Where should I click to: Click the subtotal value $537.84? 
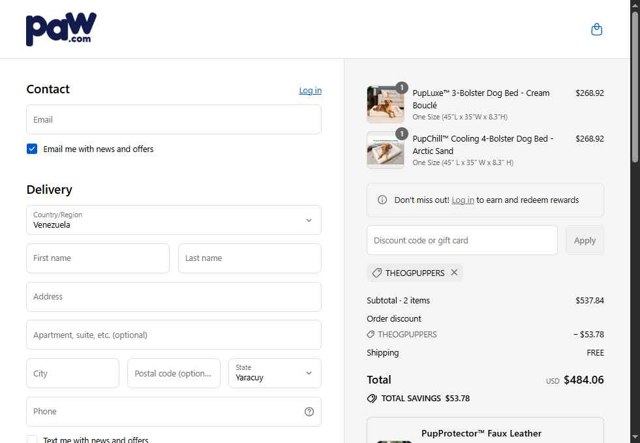(x=590, y=301)
